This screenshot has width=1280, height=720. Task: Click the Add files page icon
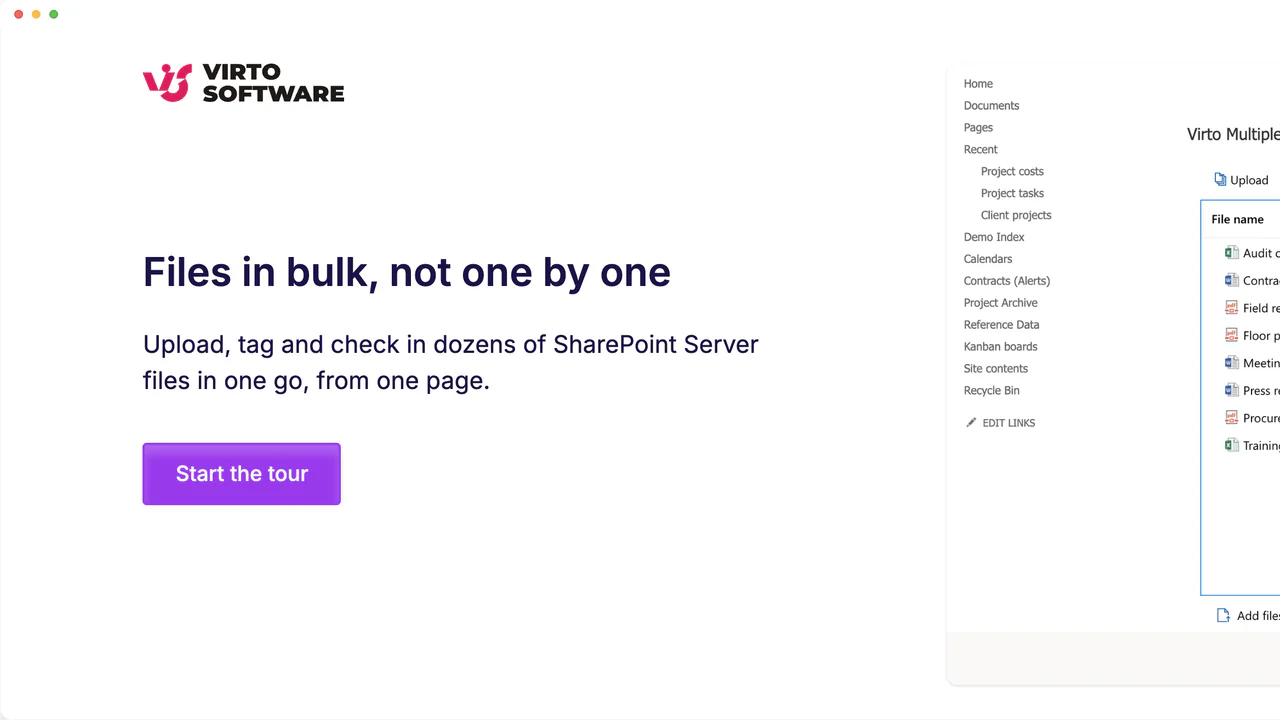point(1223,615)
